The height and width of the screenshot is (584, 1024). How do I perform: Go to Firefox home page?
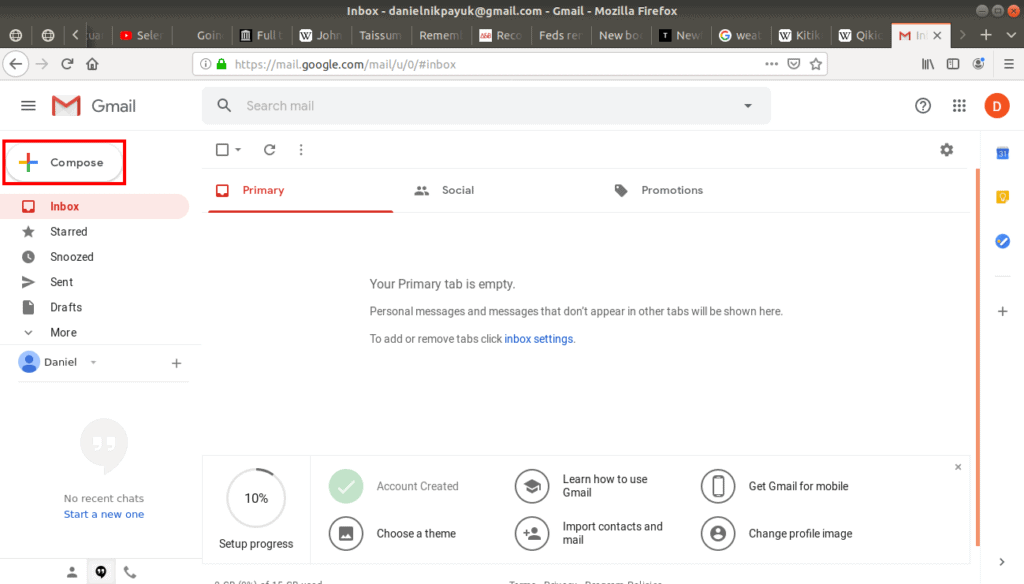[x=92, y=64]
